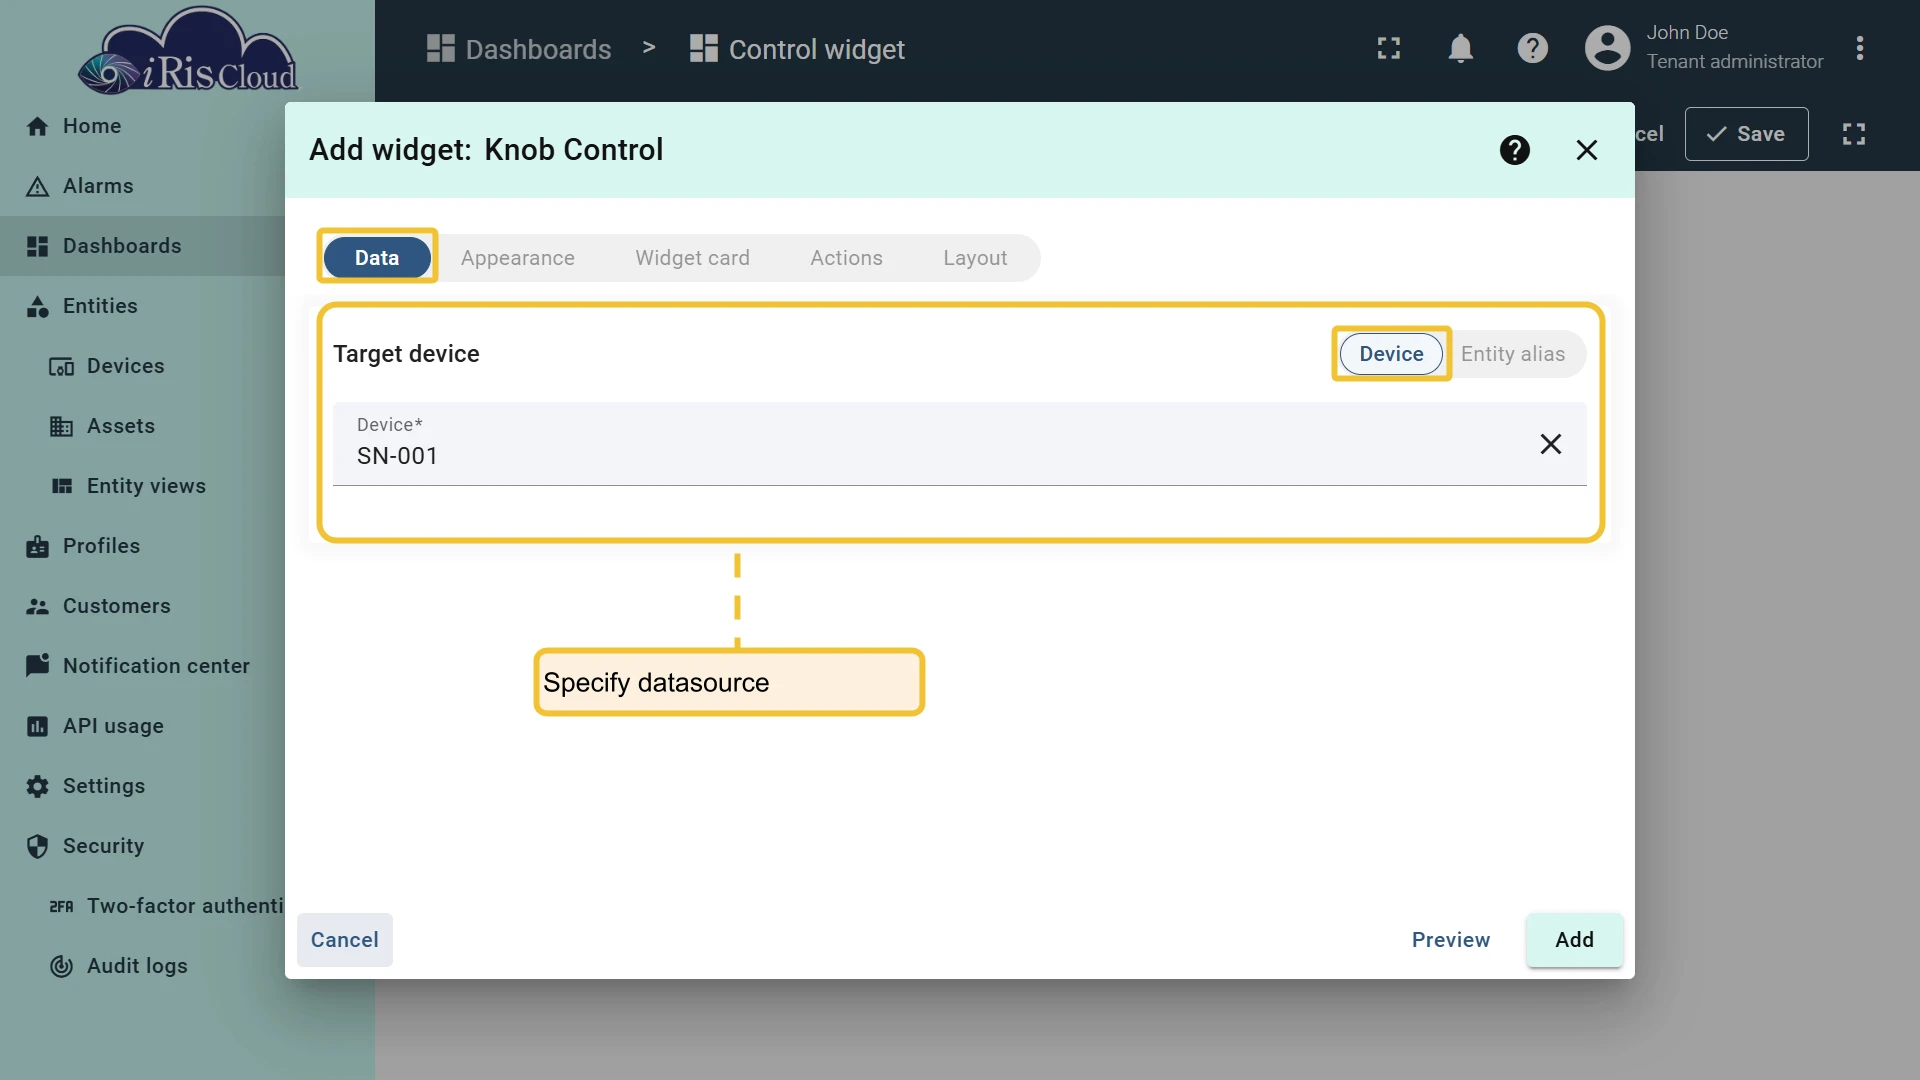Switch target to Entity alias
This screenshot has height=1080, width=1920.
coord(1512,354)
